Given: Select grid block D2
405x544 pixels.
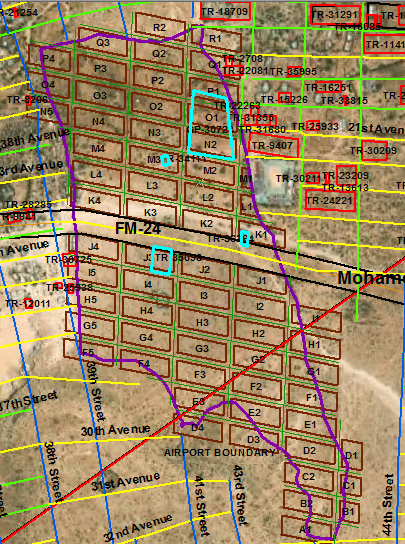Looking at the screenshot, I should tap(310, 450).
